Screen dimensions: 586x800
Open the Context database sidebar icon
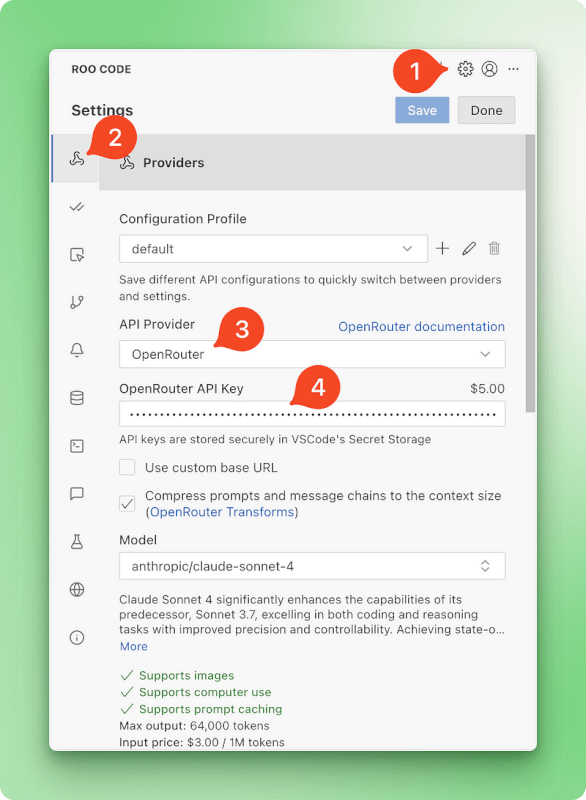pos(77,398)
